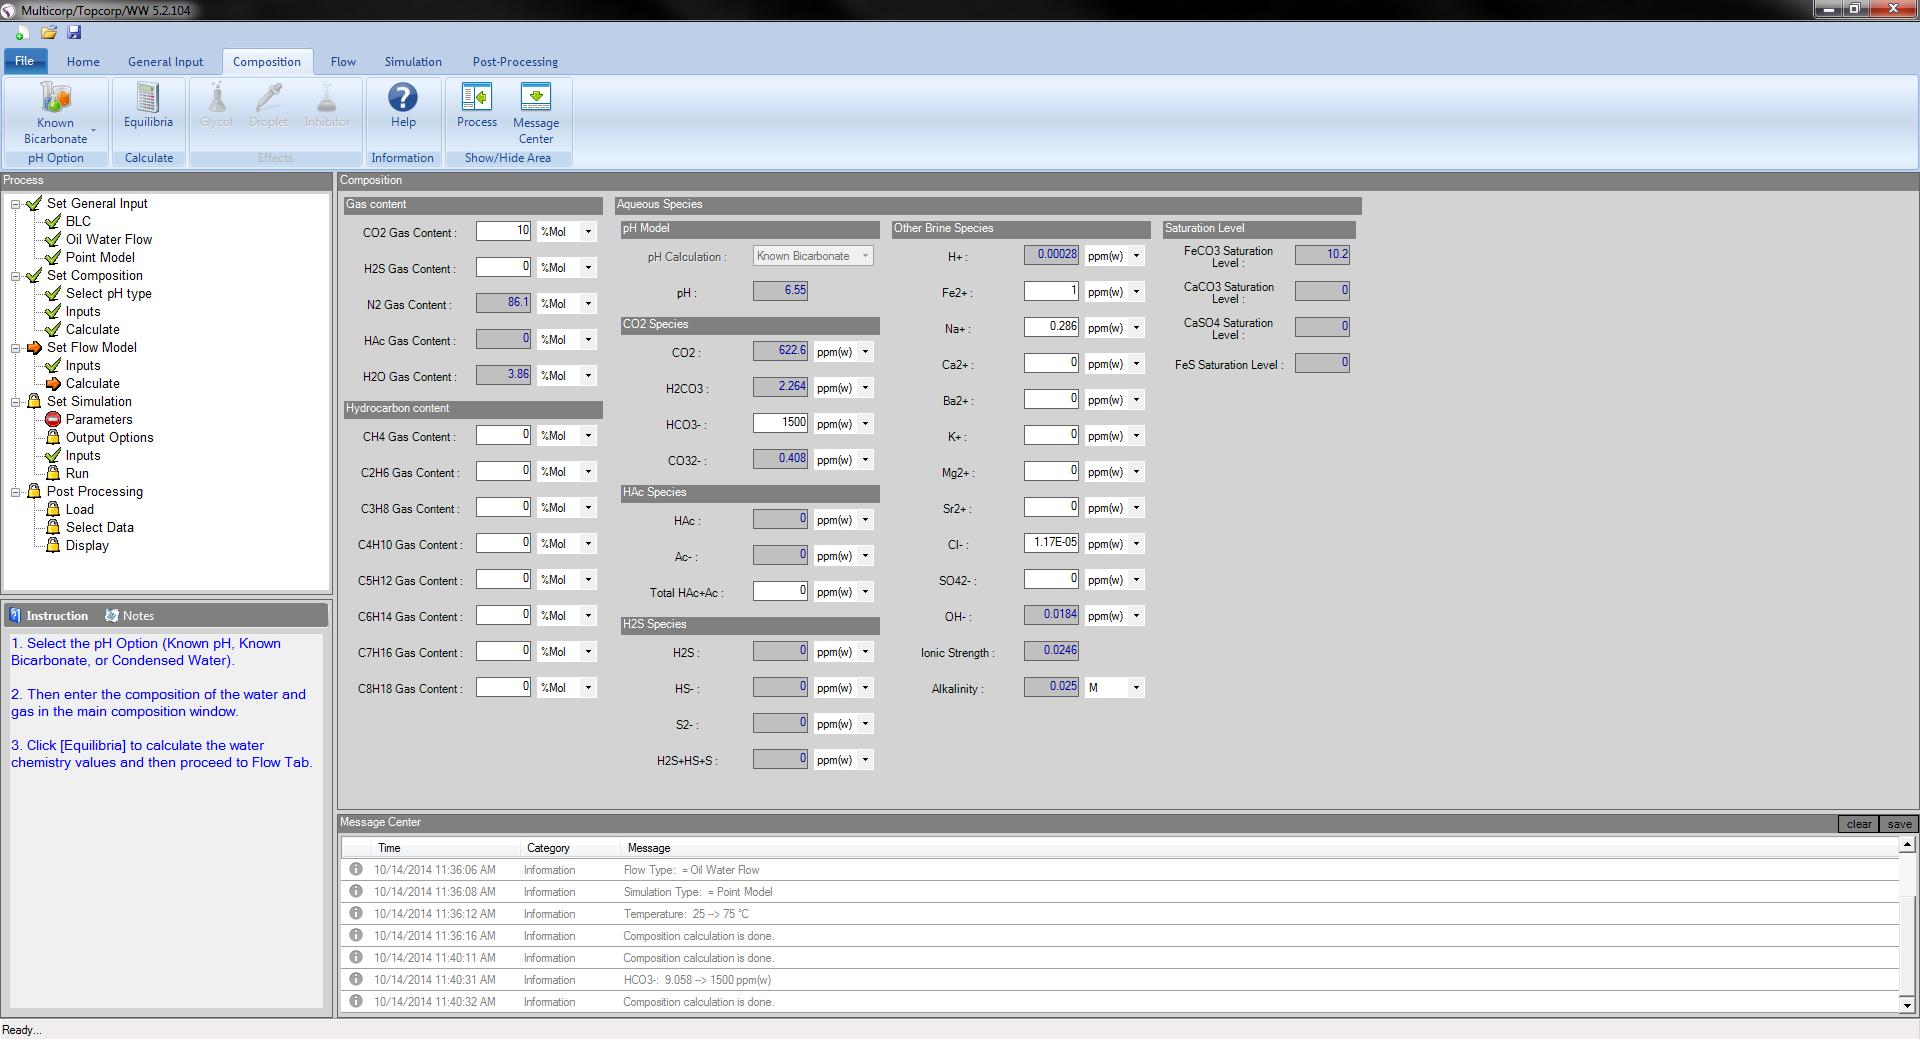Collapse the Set Simulation tree branch
The width and height of the screenshot is (1920, 1040).
click(14, 402)
